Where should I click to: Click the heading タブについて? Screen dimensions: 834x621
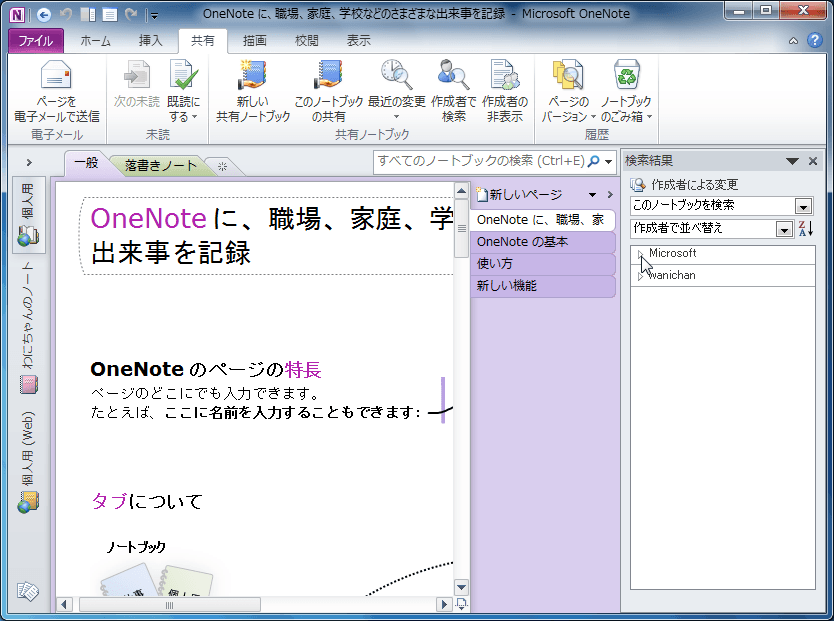tap(147, 501)
